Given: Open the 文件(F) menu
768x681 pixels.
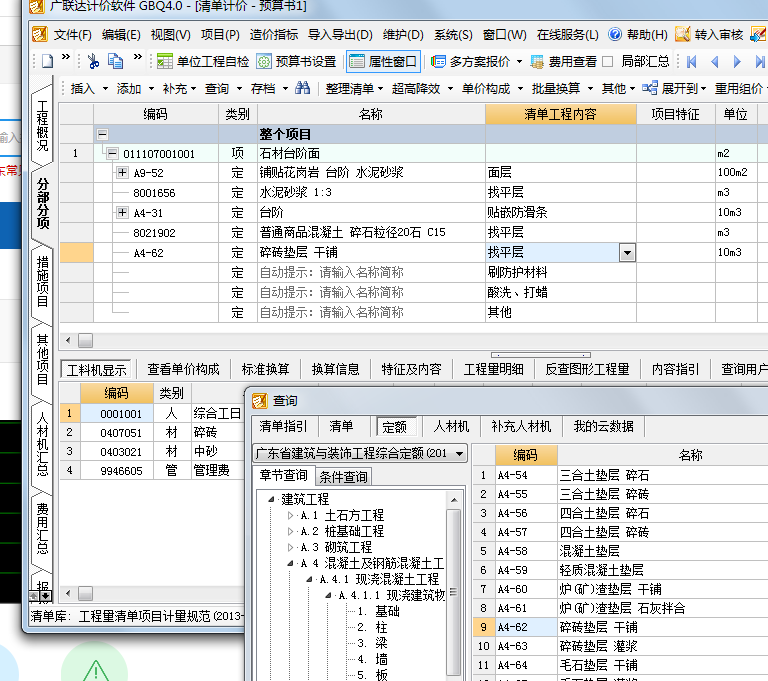Looking at the screenshot, I should point(72,34).
